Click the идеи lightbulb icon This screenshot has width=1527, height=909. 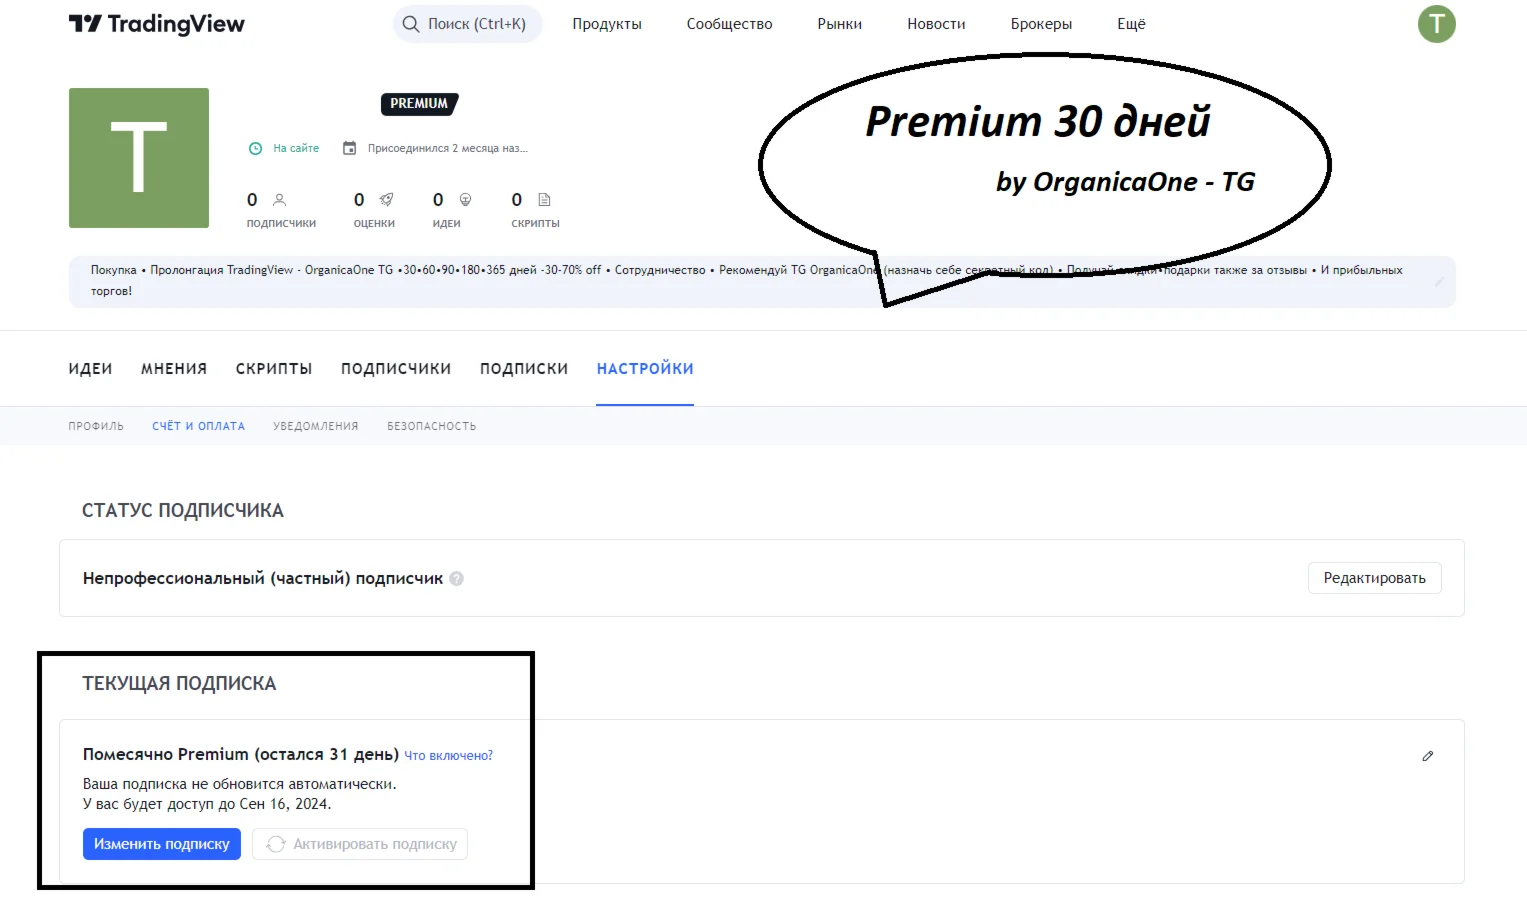[465, 200]
